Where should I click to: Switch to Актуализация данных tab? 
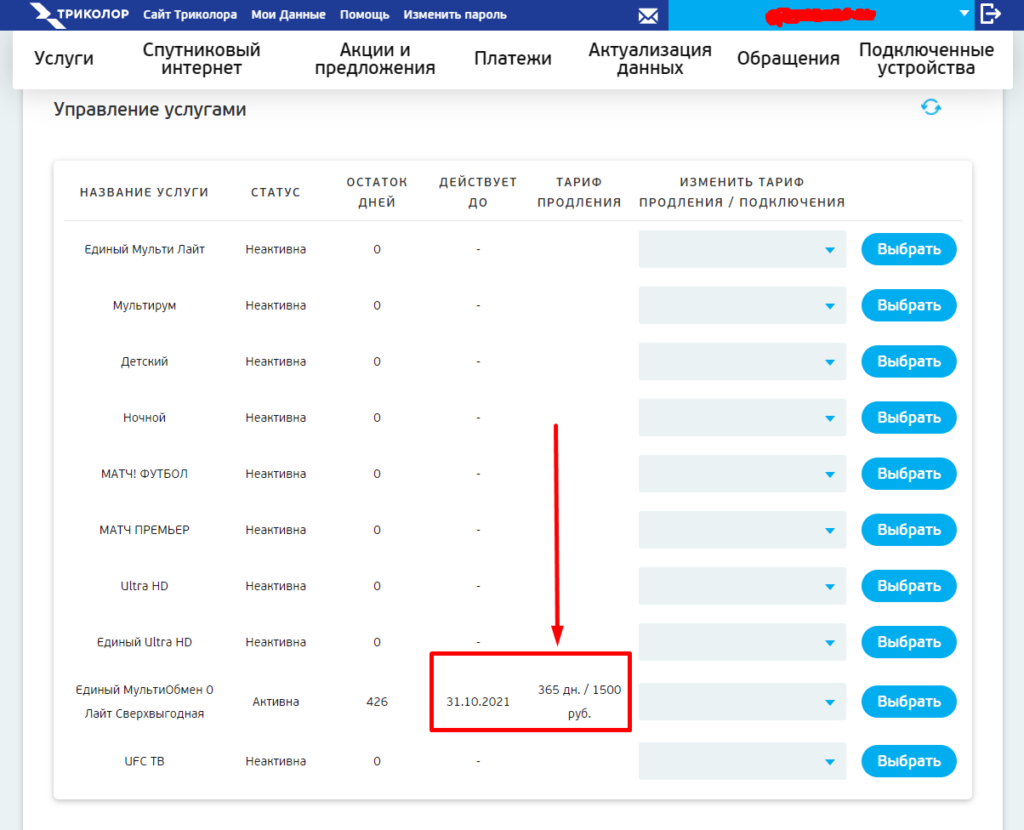pos(650,59)
